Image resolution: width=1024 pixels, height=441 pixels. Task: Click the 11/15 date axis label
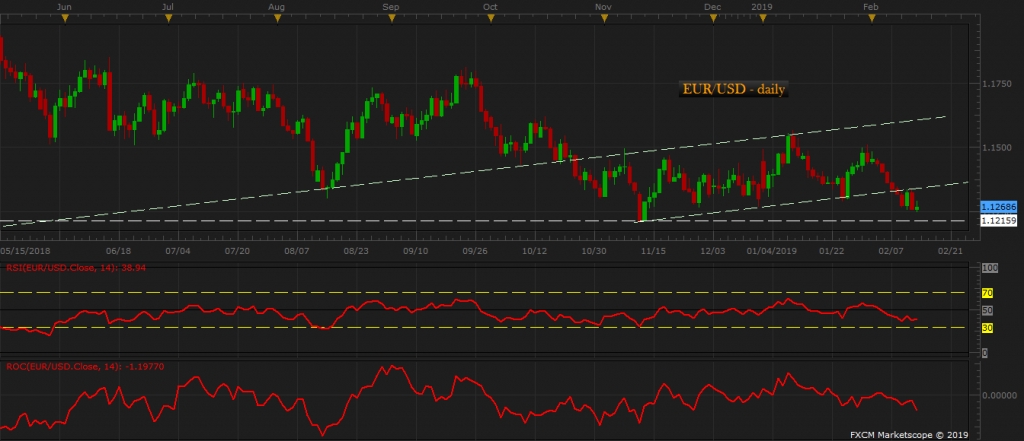coord(652,250)
